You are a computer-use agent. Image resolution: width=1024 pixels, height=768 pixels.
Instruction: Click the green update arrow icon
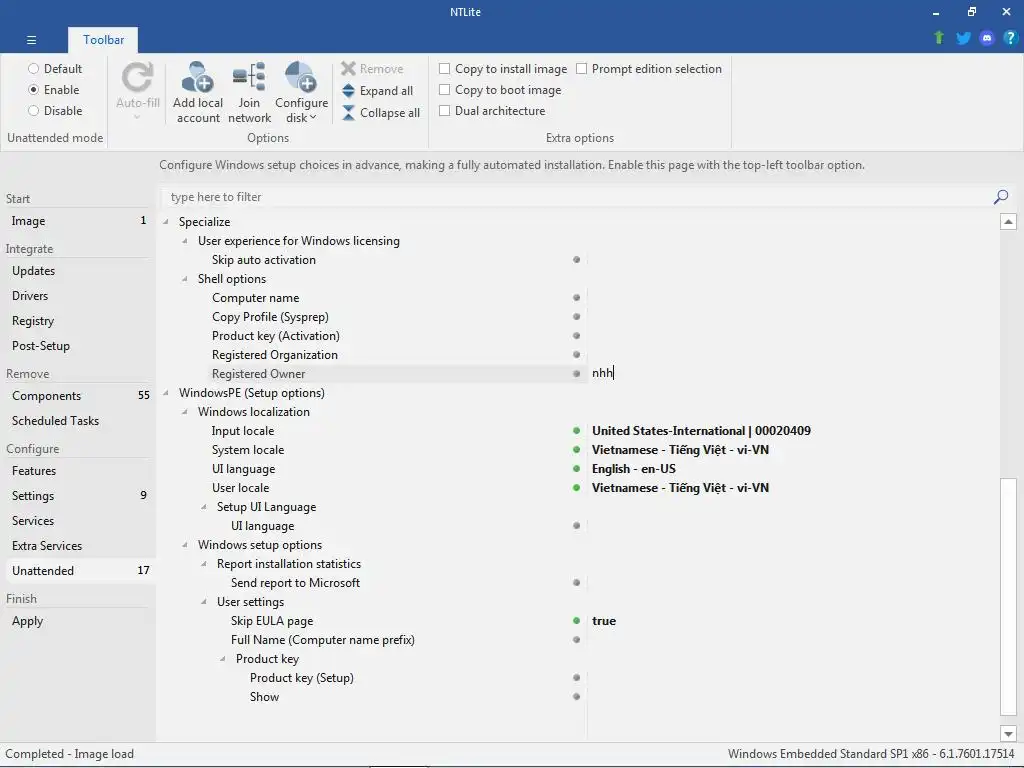pyautogui.click(x=939, y=38)
